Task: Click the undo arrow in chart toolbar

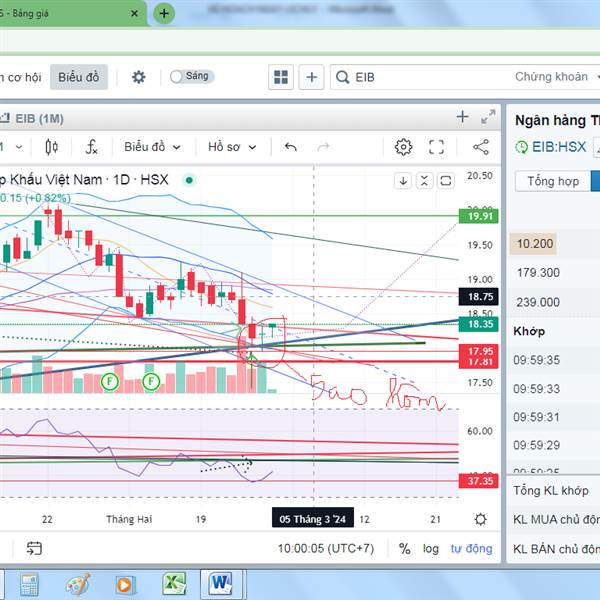Action: coord(291,147)
